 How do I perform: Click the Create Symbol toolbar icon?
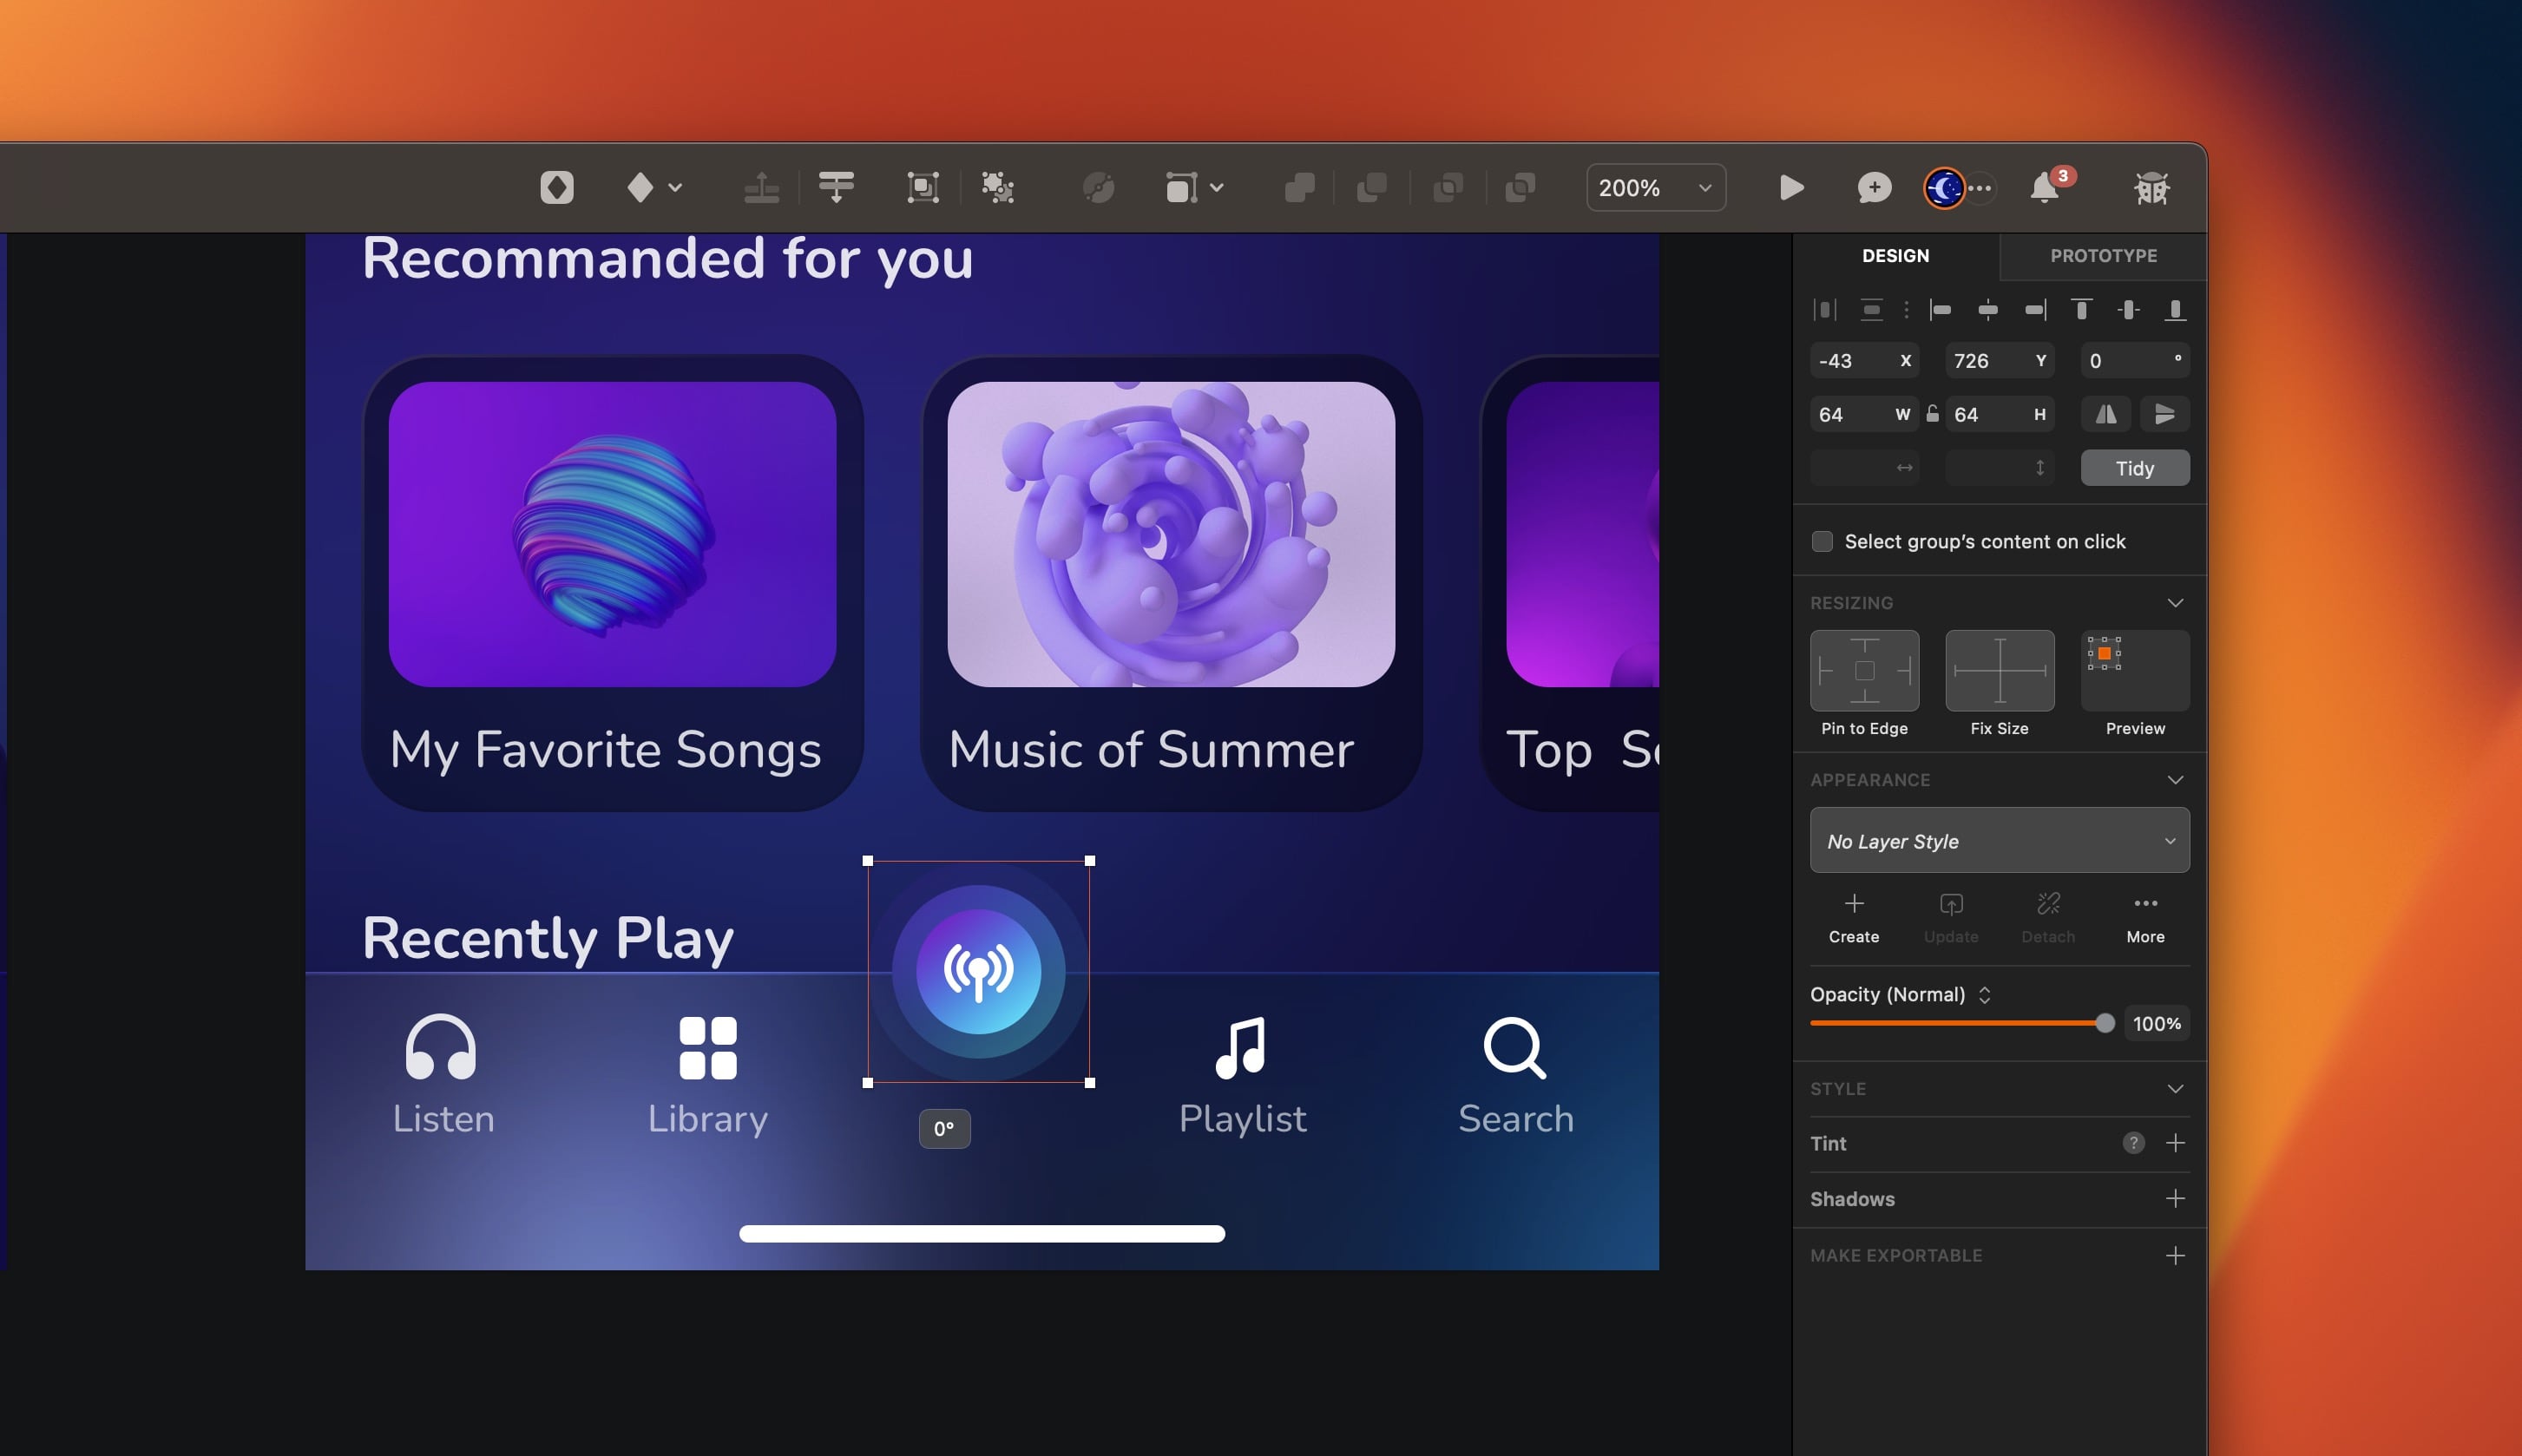click(557, 187)
